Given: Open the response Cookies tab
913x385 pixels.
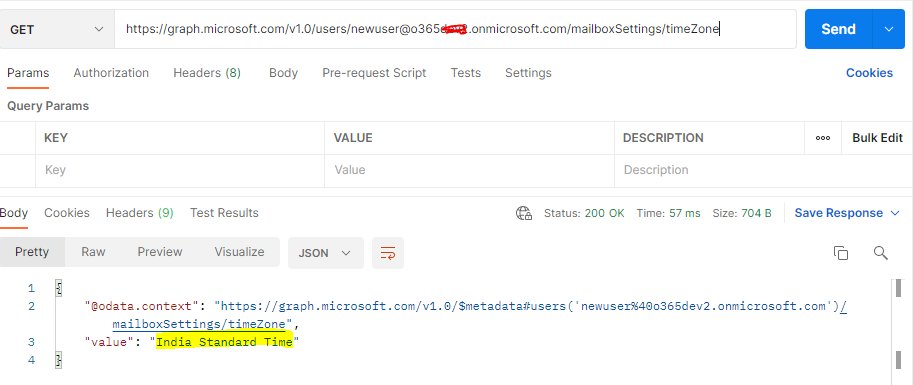Looking at the screenshot, I should click(67, 213).
